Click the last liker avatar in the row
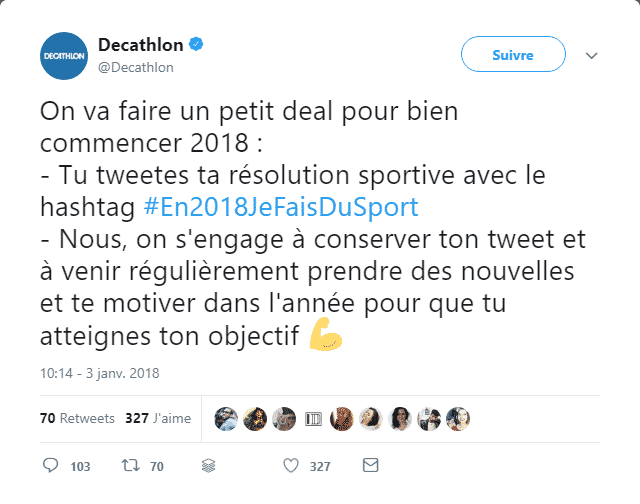The width and height of the screenshot is (640, 504). (x=458, y=418)
